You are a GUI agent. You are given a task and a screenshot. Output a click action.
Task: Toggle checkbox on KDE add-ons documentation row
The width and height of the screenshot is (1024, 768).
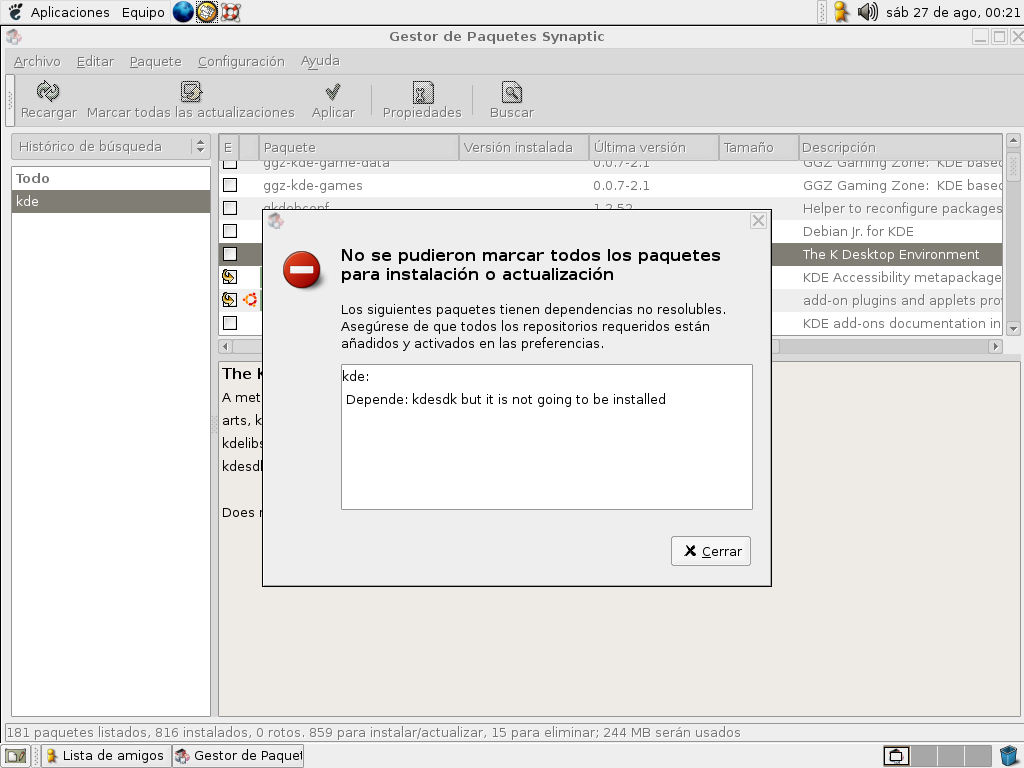point(230,323)
